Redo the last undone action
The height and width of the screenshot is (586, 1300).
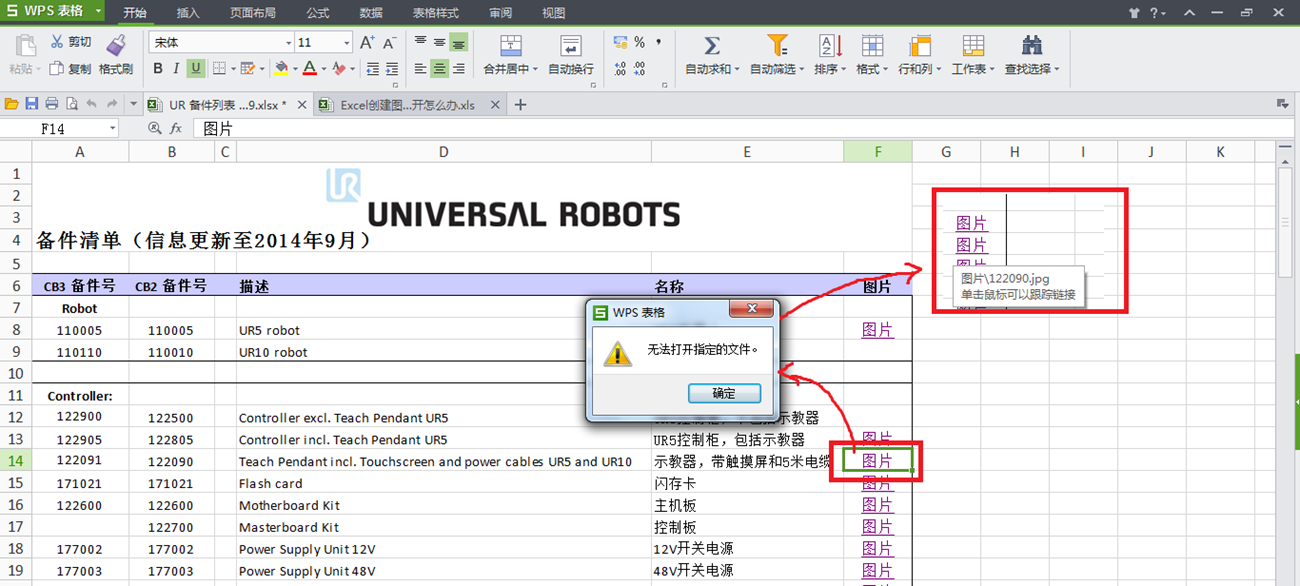coord(112,104)
